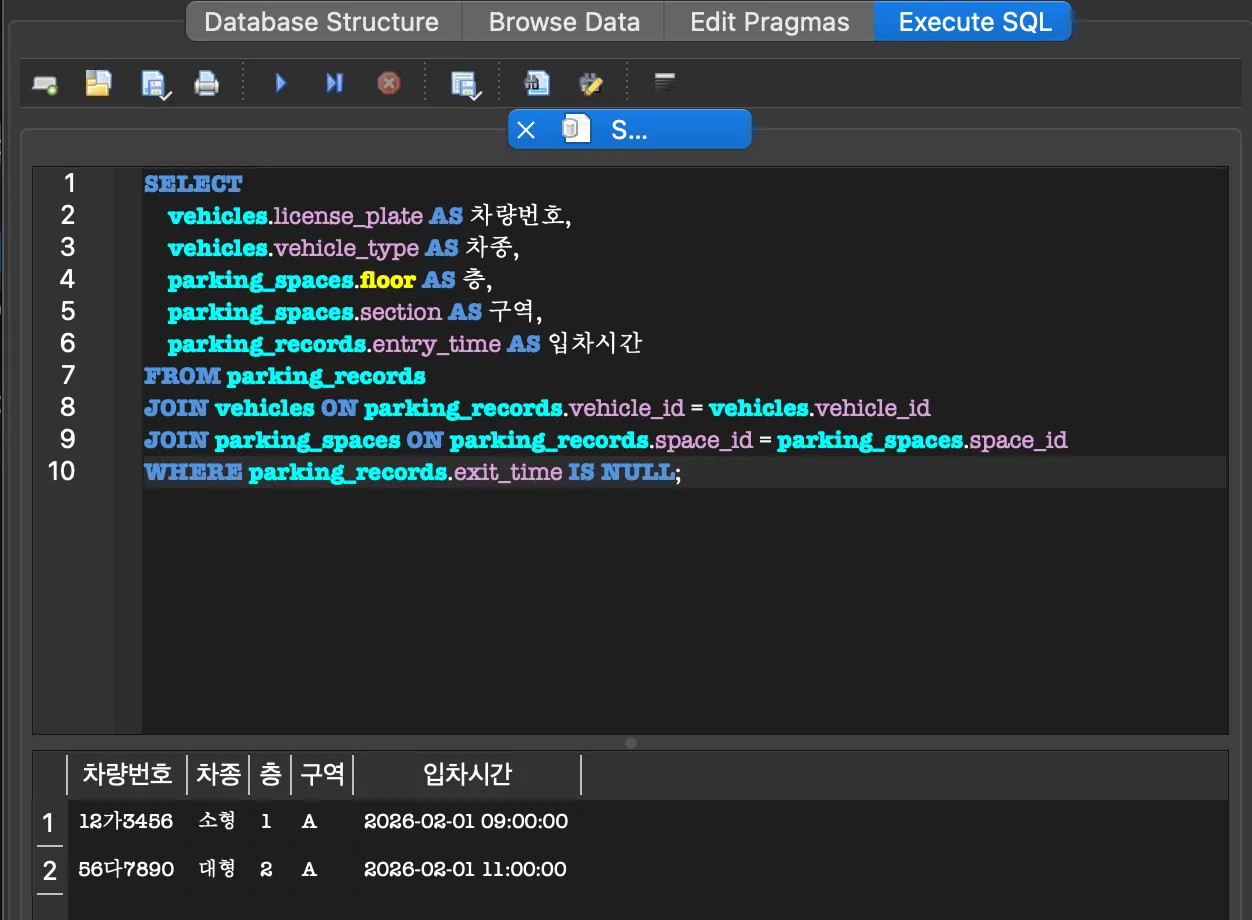The width and height of the screenshot is (1252, 920).
Task: Switch to the Browse Data tab
Action: pyautogui.click(x=563, y=21)
